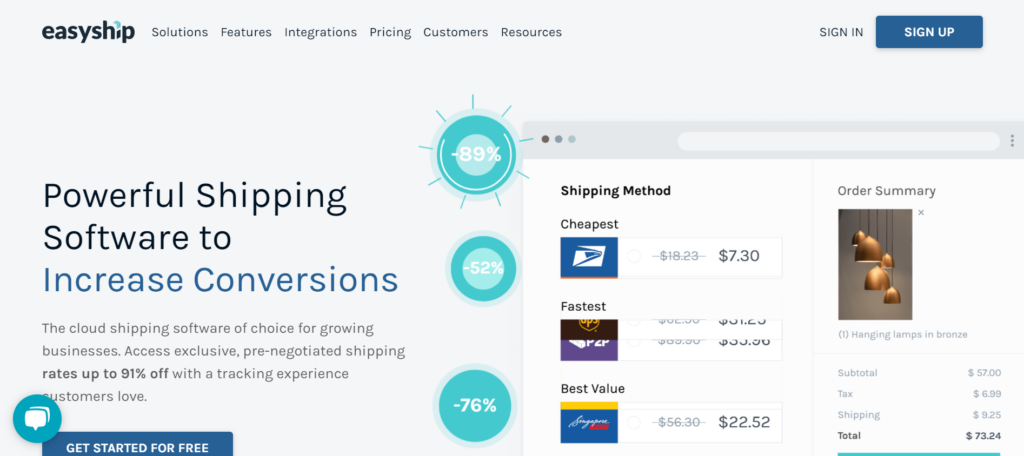
Task: Go to the Integrations menu item
Action: coord(321,32)
